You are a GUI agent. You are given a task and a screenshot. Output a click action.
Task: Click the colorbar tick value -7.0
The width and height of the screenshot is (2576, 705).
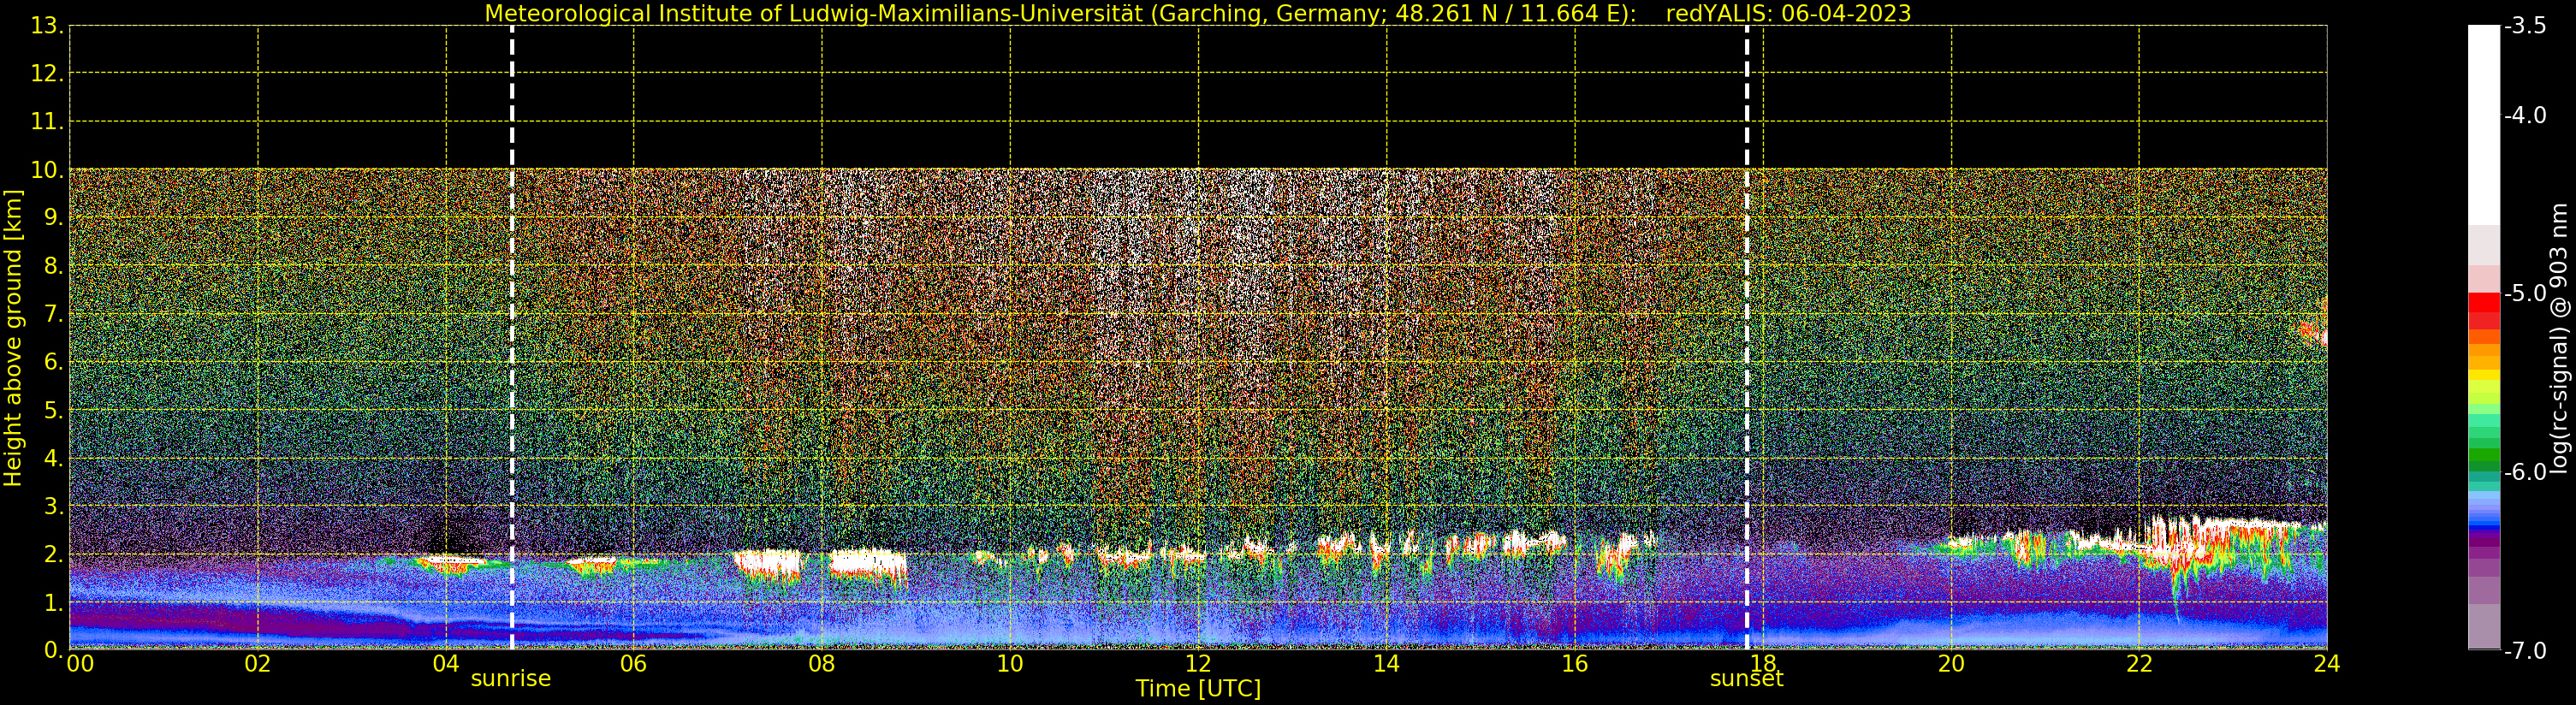click(x=2525, y=650)
